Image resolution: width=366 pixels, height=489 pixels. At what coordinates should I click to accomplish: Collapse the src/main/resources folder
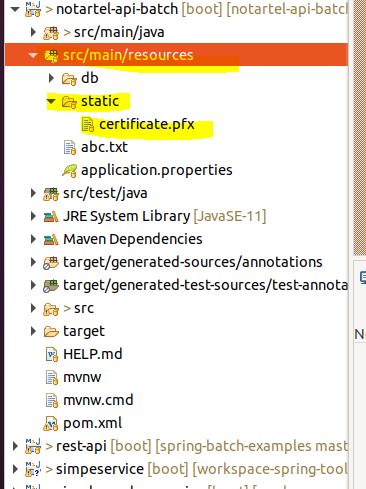click(33, 55)
